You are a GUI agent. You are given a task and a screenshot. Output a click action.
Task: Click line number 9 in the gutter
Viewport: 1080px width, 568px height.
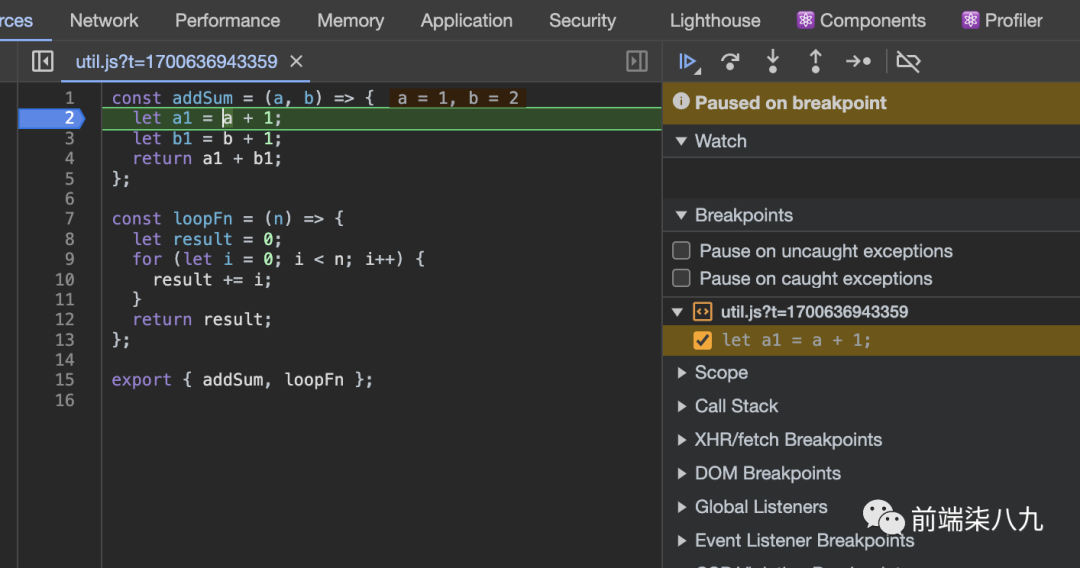pos(64,259)
